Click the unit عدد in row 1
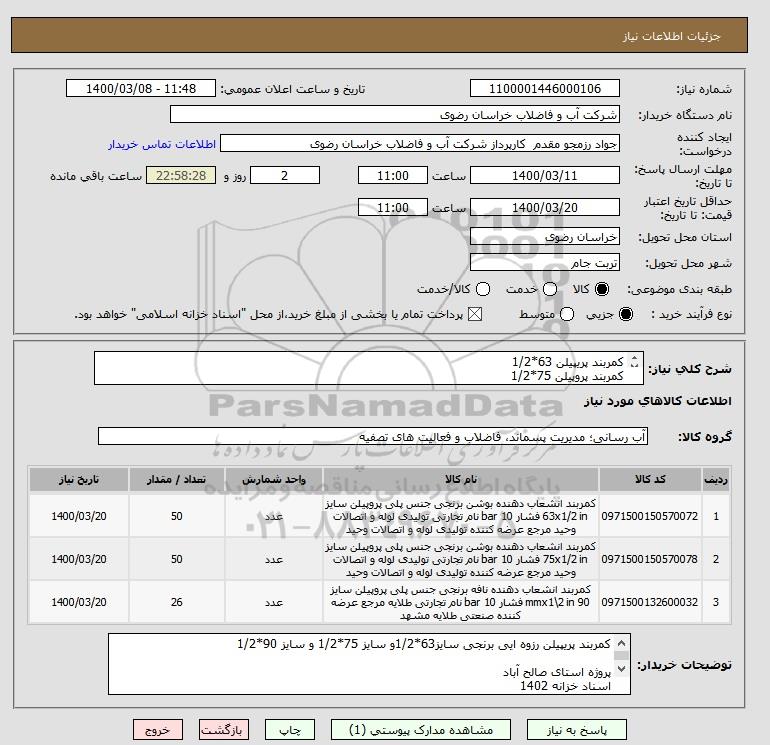This screenshot has height=745, width=770. (x=274, y=516)
